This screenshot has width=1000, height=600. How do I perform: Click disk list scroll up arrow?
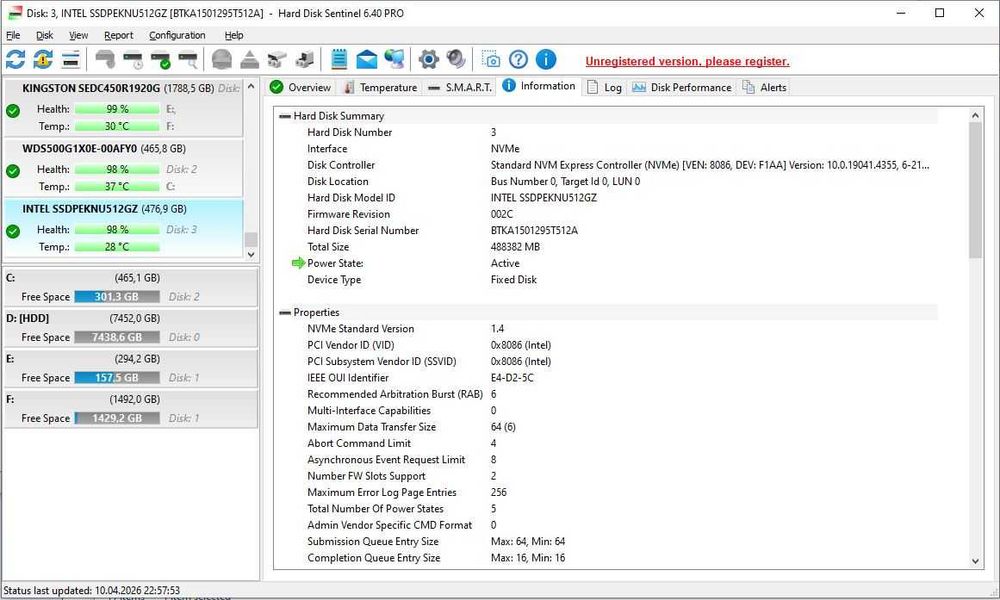click(251, 86)
